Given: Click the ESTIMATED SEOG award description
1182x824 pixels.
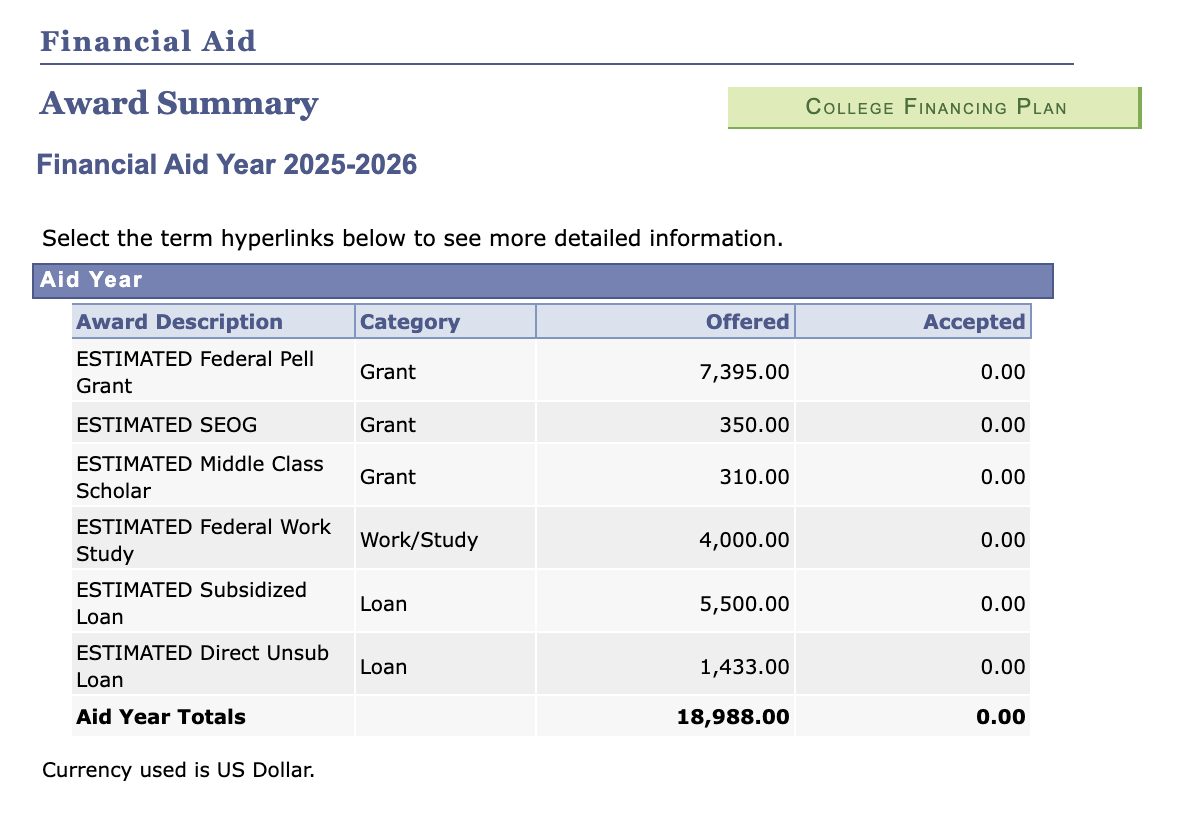Looking at the screenshot, I should pyautogui.click(x=167, y=425).
